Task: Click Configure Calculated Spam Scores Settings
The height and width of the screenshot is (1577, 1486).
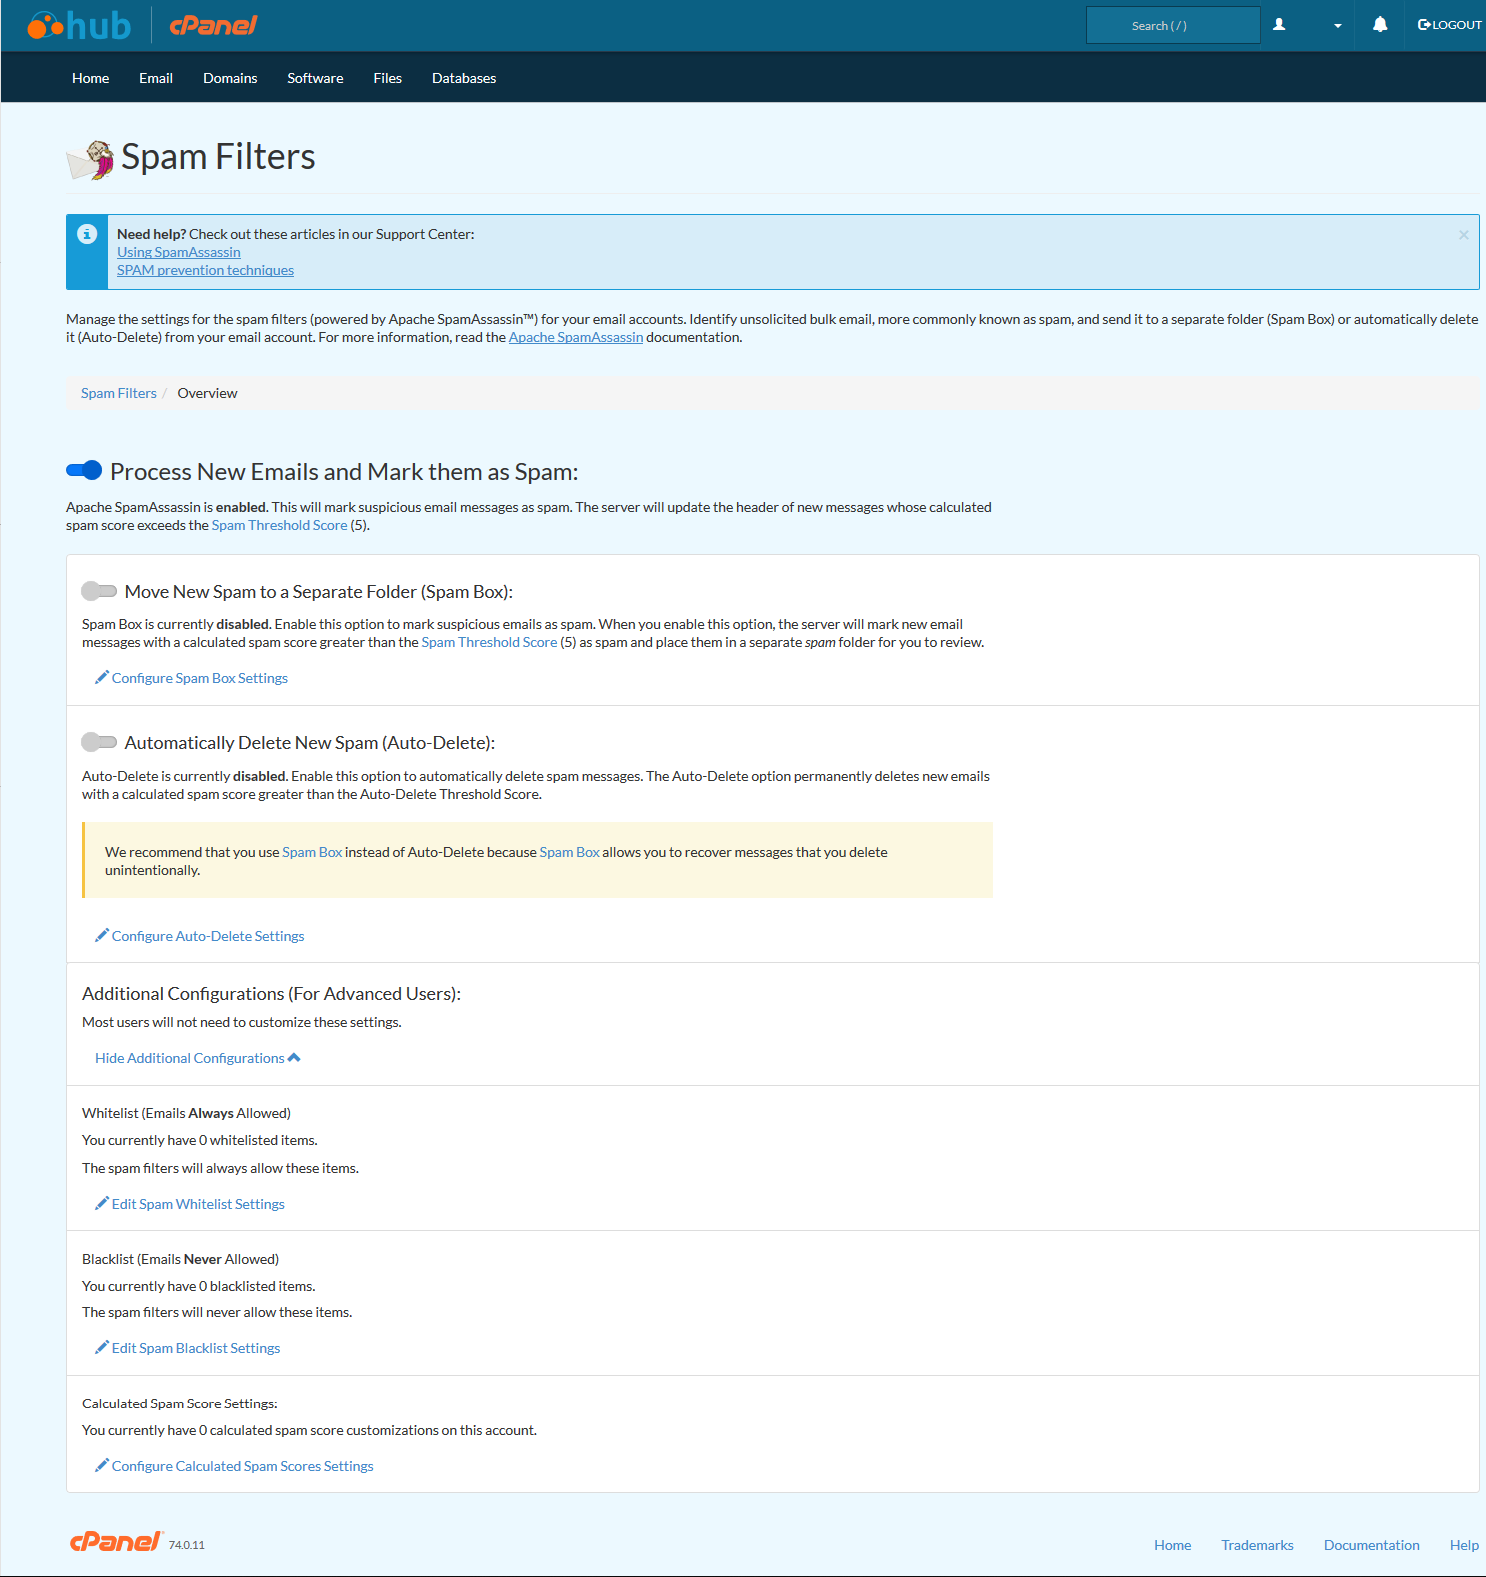Action: 242,1466
